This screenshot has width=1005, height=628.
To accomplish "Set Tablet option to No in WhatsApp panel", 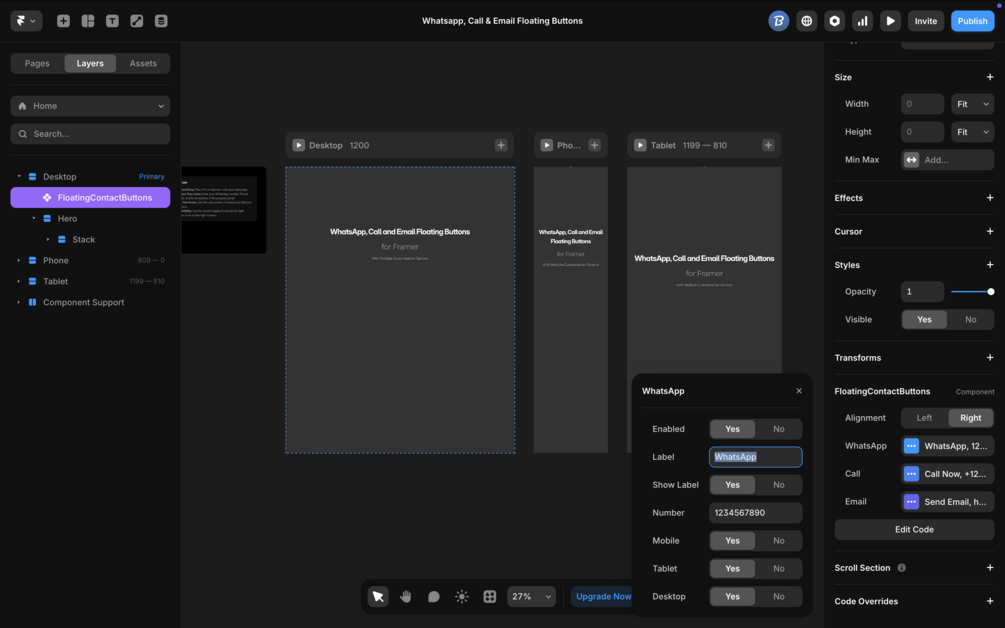I will (779, 569).
